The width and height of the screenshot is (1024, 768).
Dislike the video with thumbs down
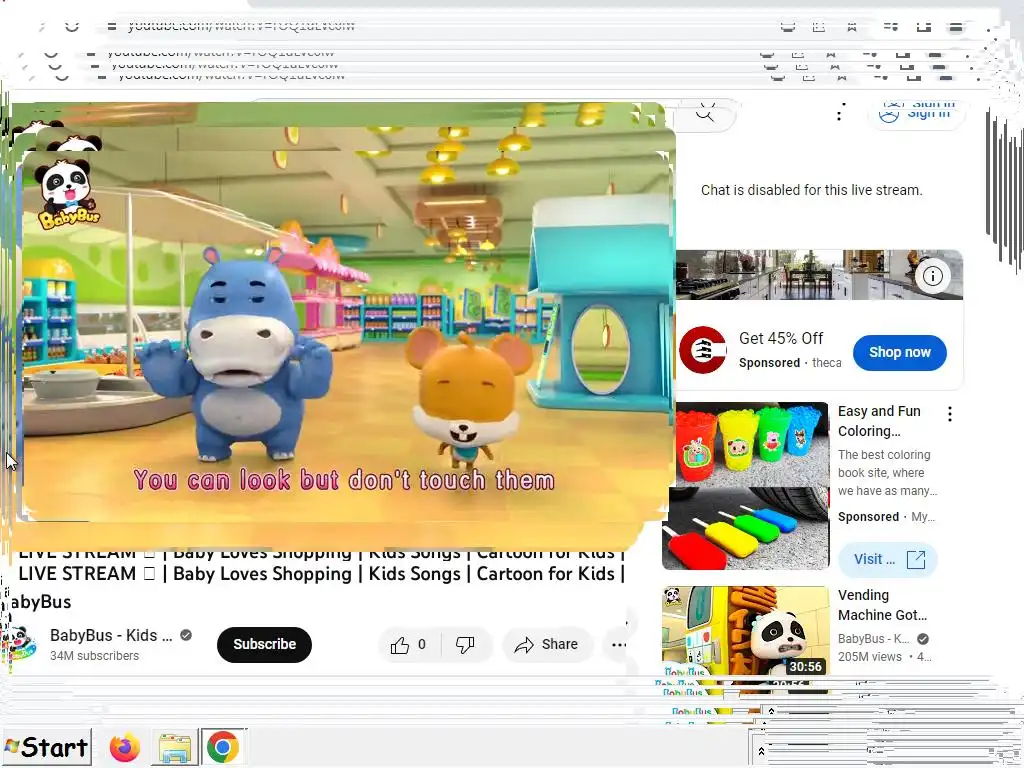[x=466, y=645]
